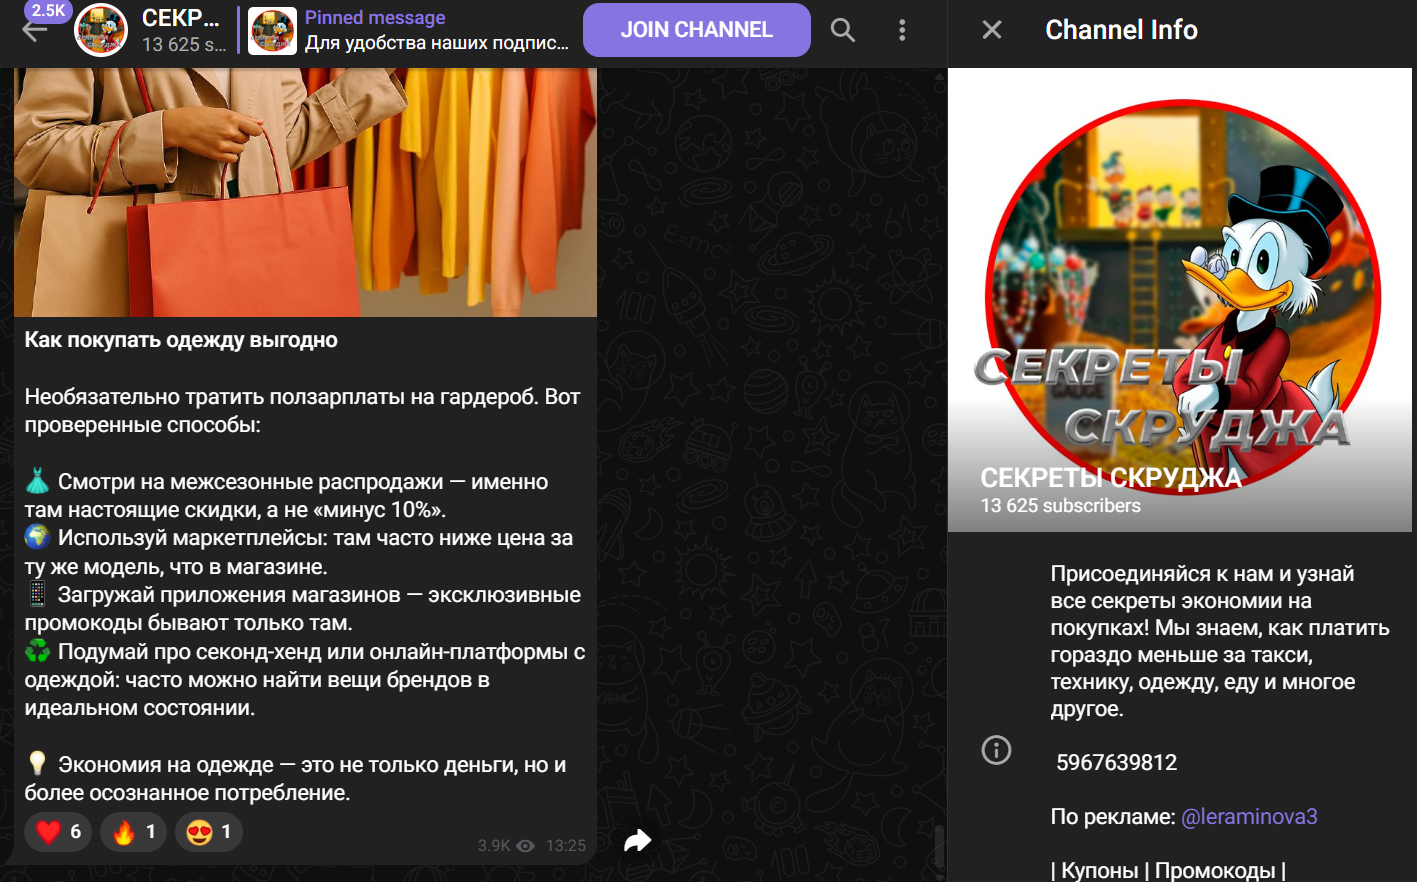Click the eye views icon beside 3.9K
The width and height of the screenshot is (1417, 882).
(525, 846)
